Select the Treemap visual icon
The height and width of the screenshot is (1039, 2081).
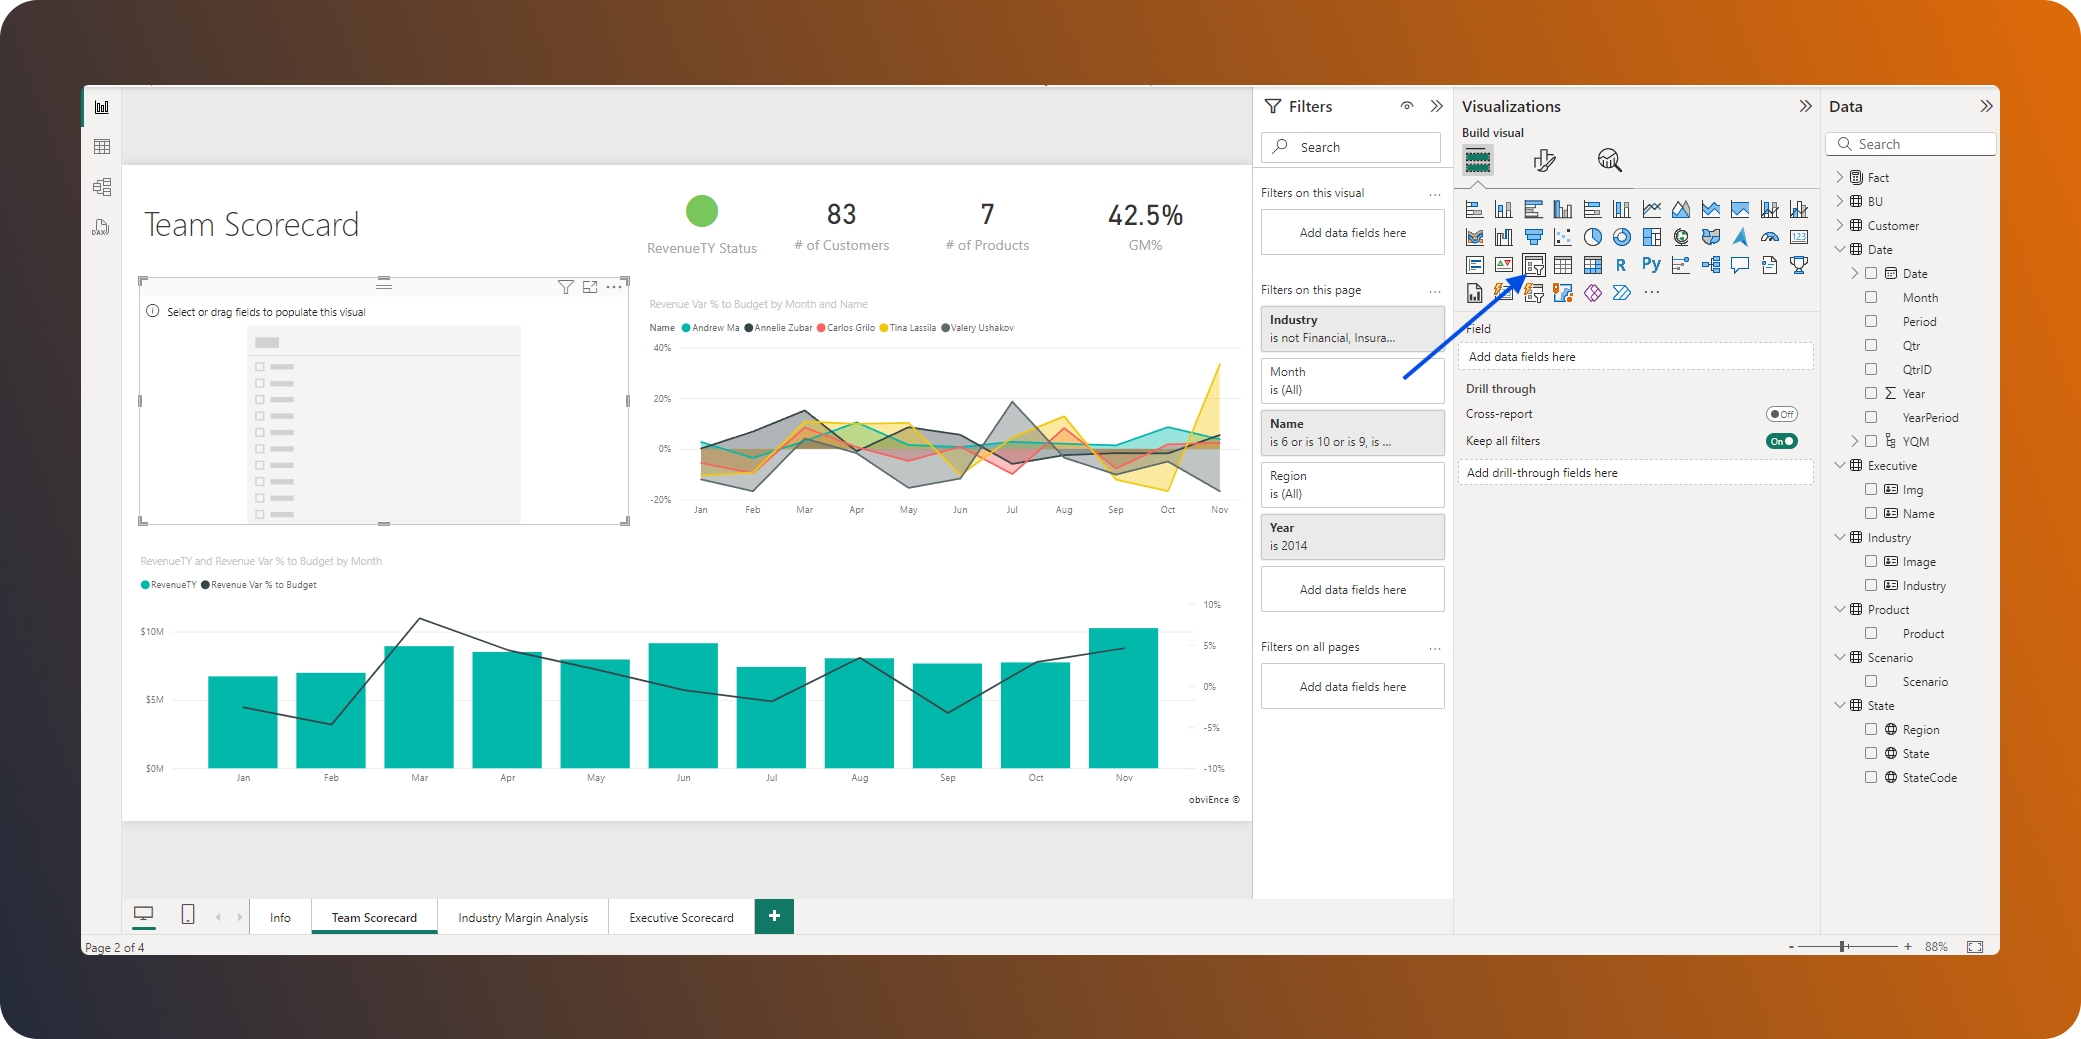1651,237
